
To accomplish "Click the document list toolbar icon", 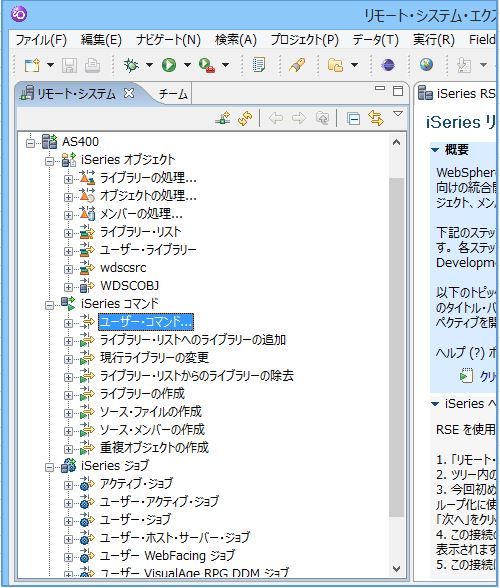I will 258,65.
